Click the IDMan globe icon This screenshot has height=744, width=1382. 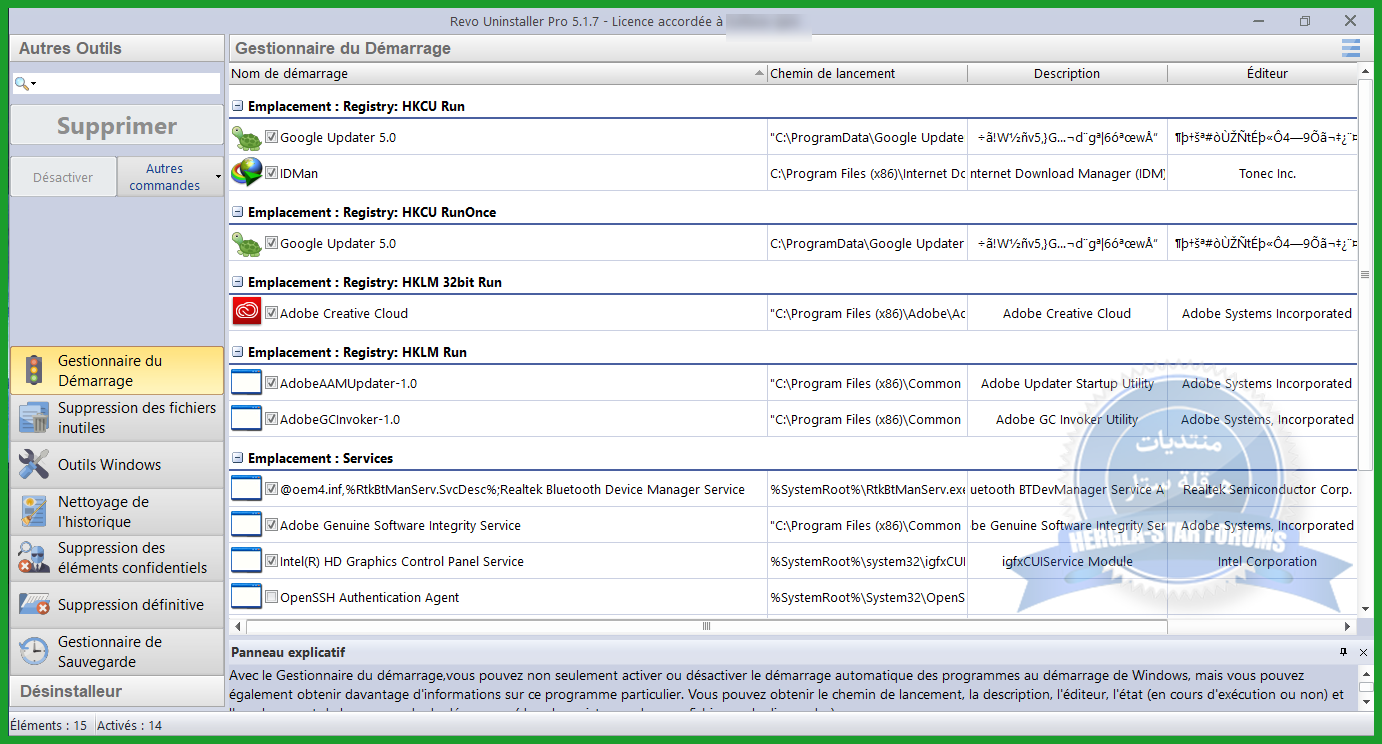point(246,174)
